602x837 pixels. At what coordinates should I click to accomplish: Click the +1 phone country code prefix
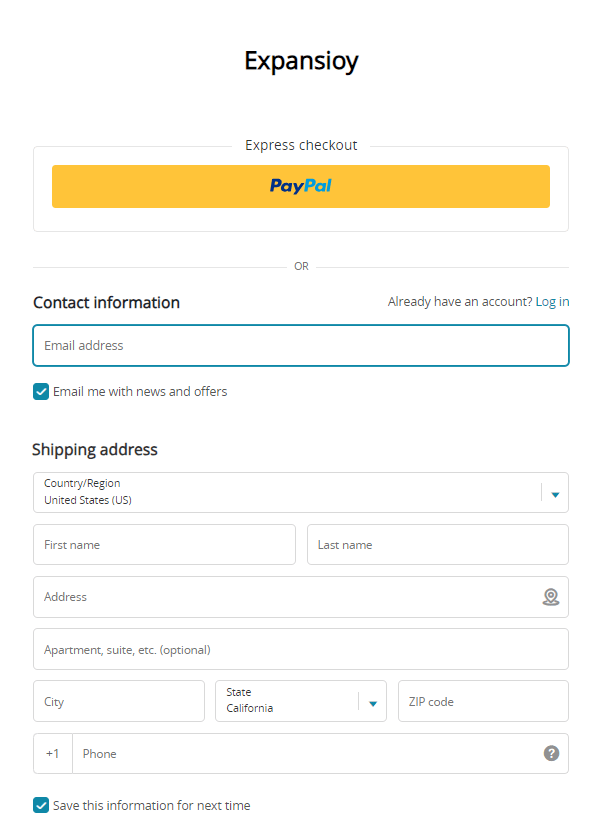point(53,753)
